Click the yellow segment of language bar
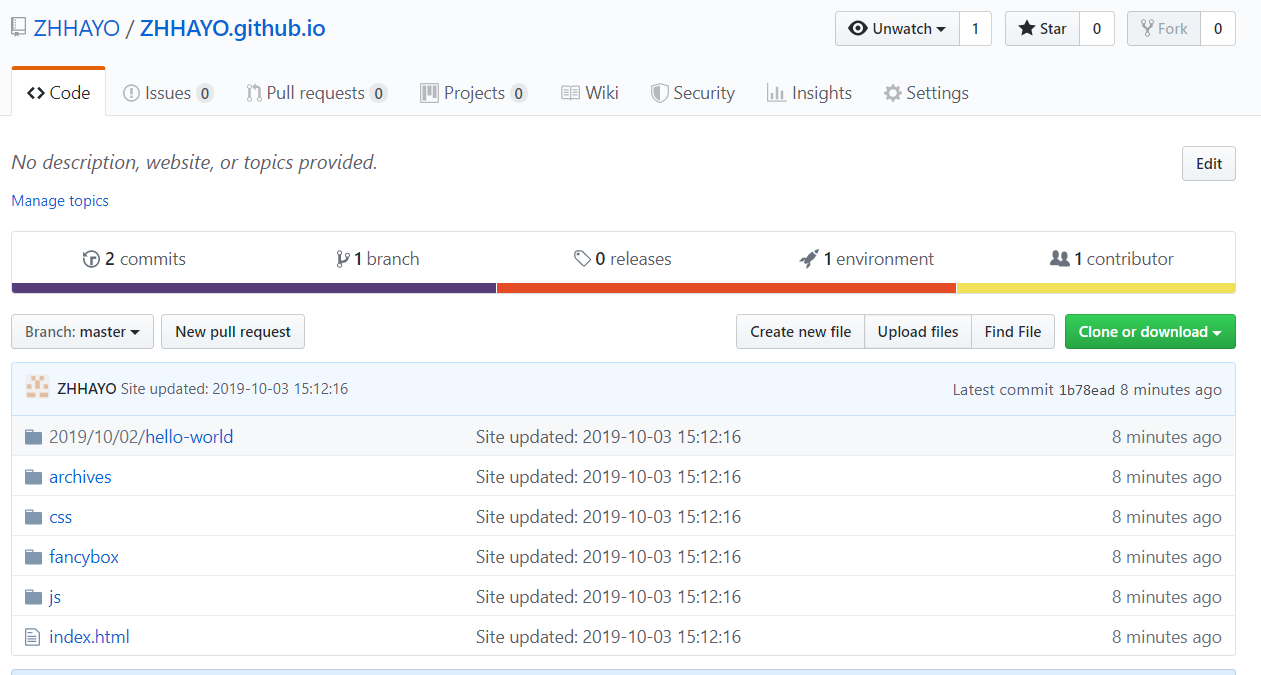 [x=1096, y=288]
